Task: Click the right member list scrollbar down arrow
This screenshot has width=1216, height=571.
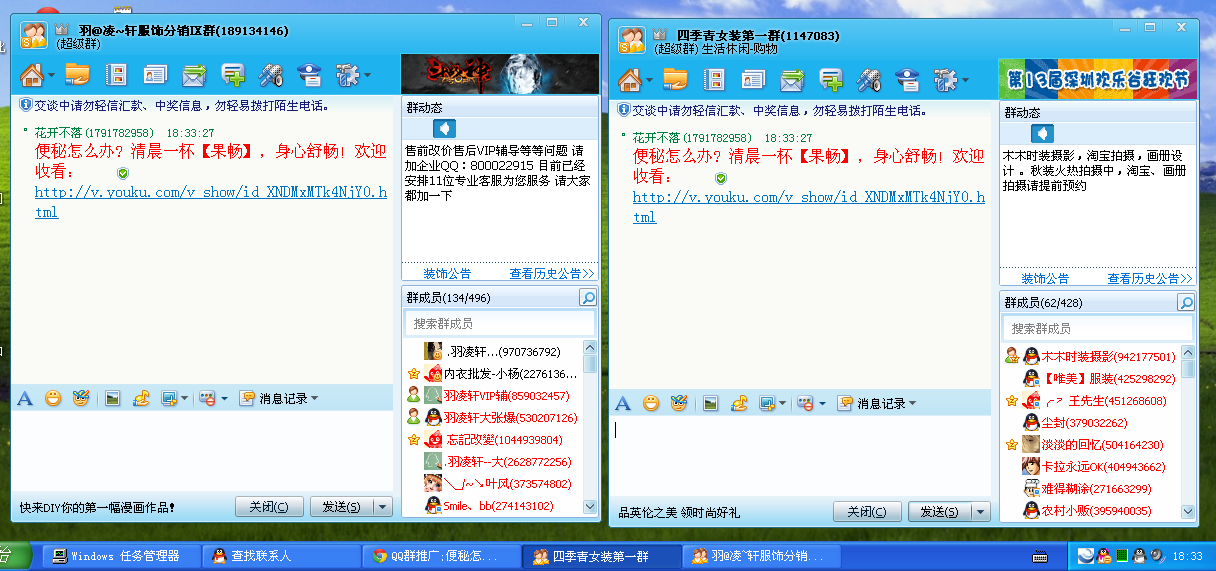Action: pos(1187,510)
